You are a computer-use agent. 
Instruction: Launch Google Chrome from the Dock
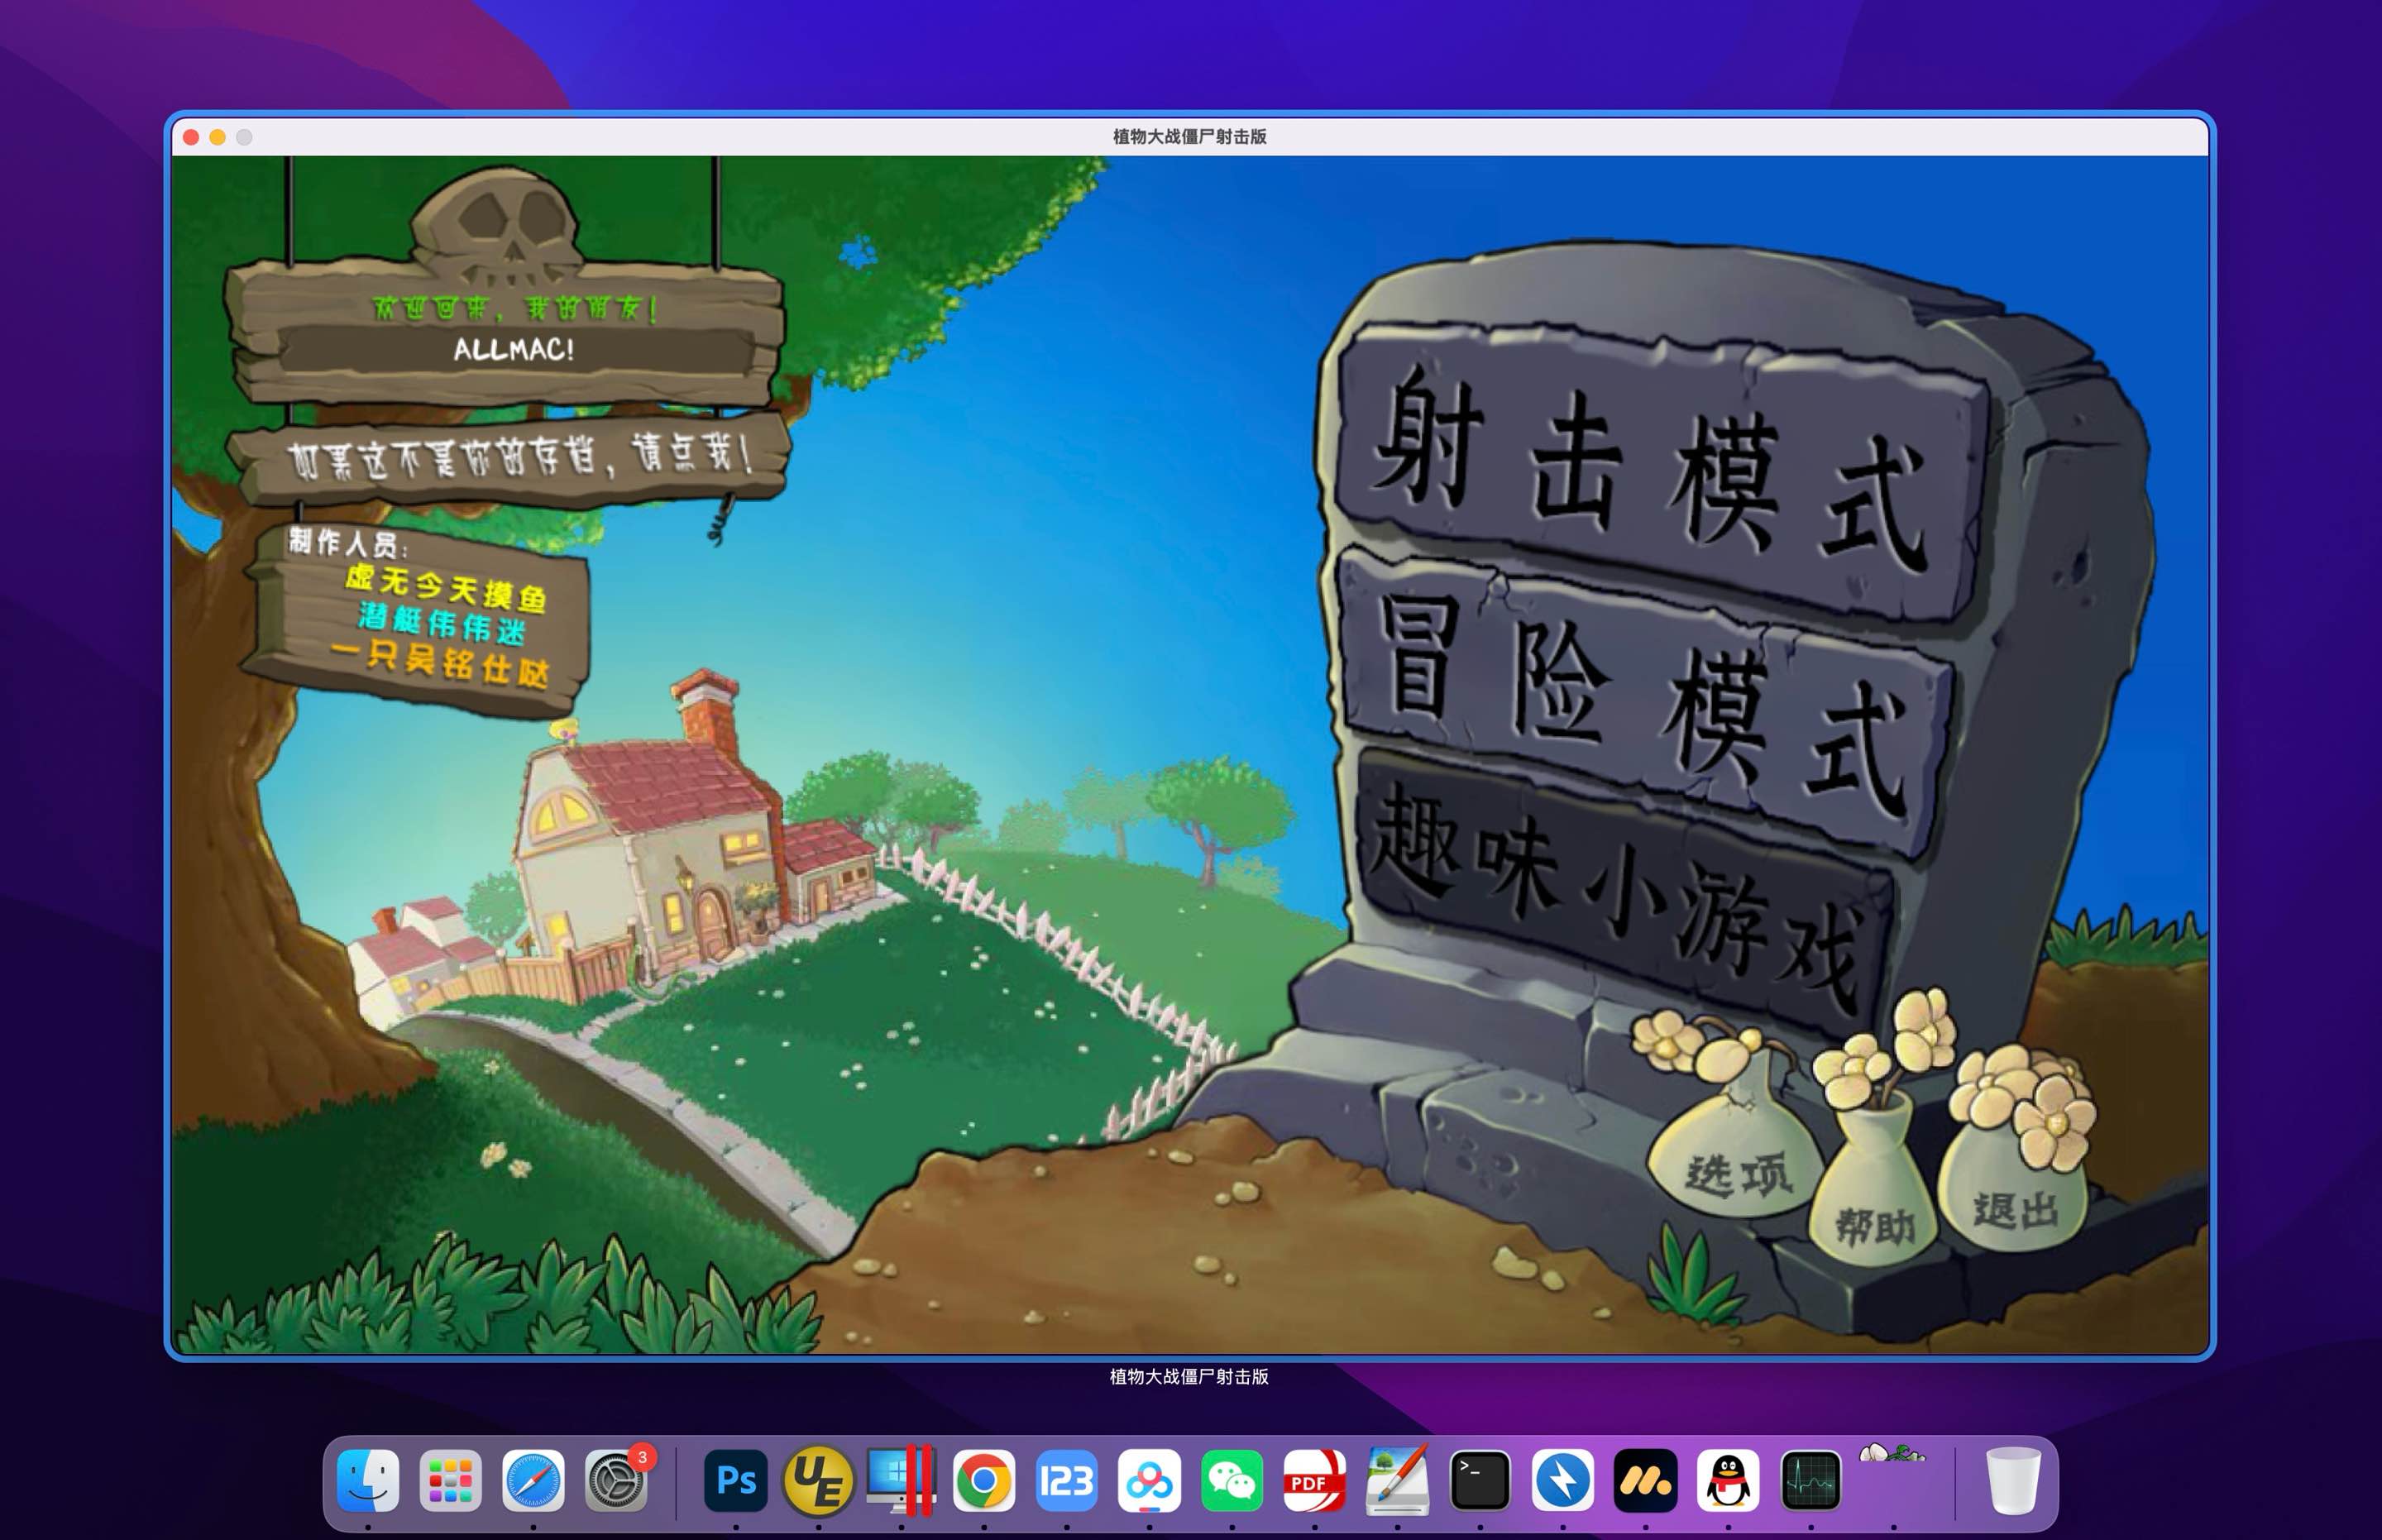click(984, 1480)
